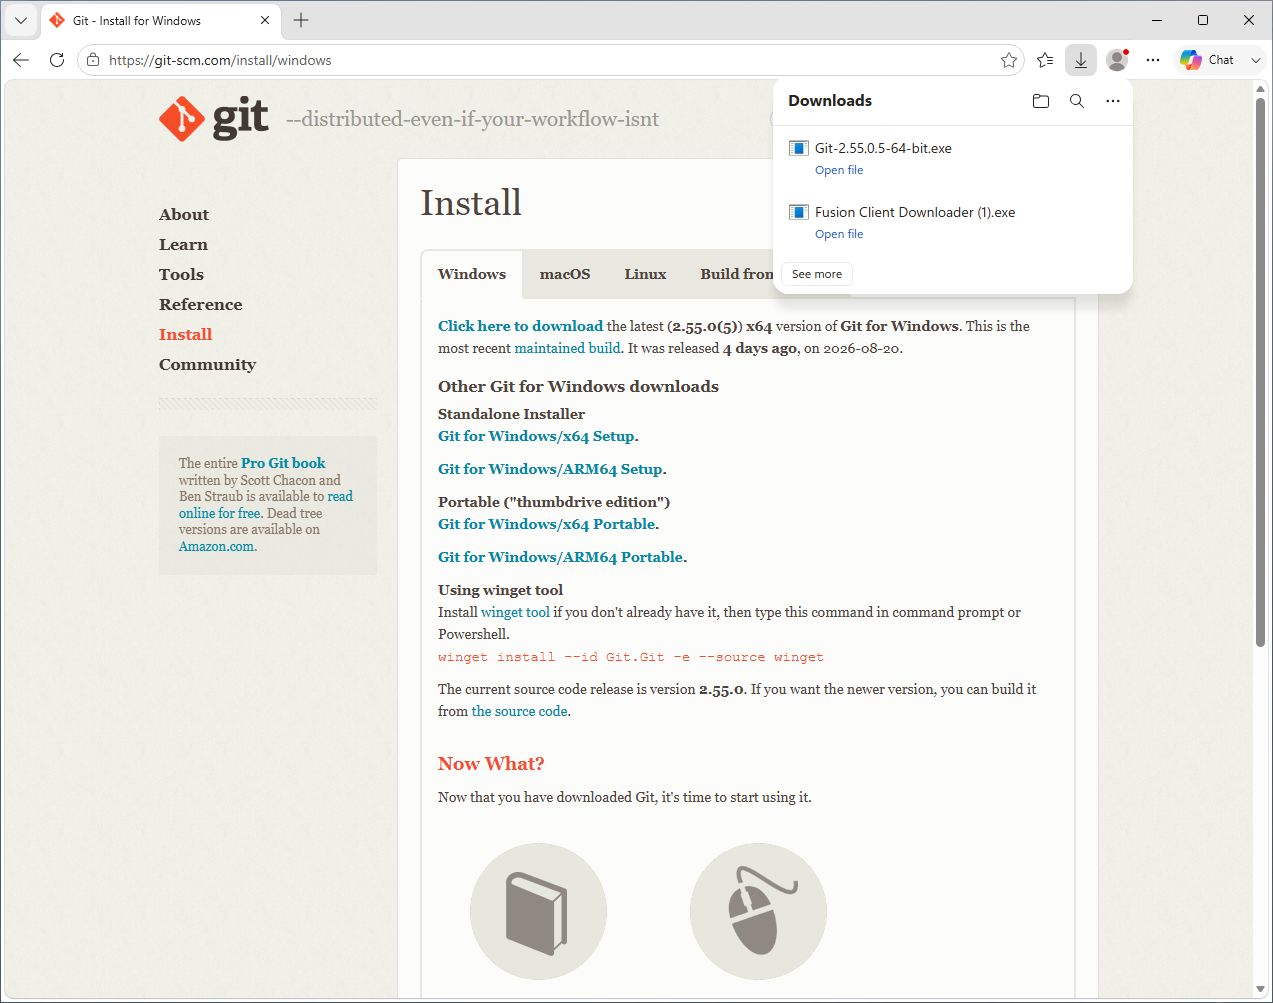Screen dimensions: 1273x1003
Task: Open a new browser tab
Action: pos(301,20)
